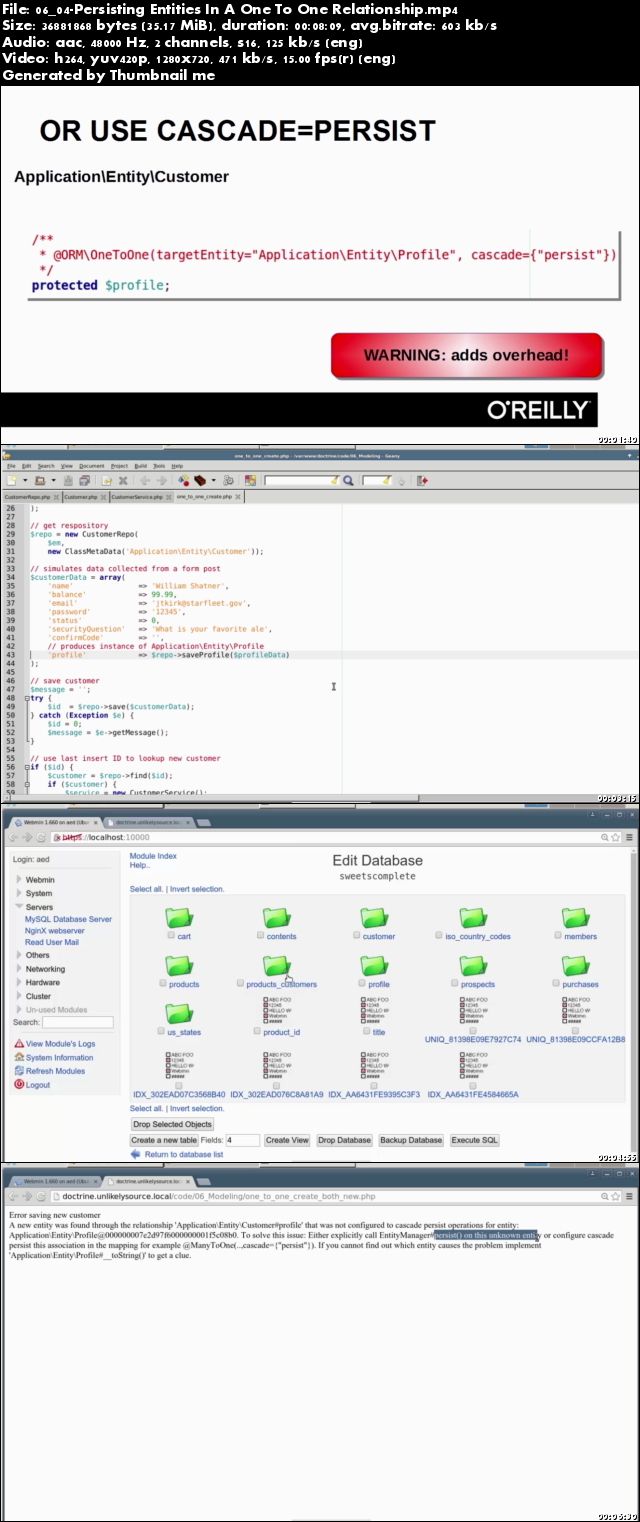Collapse the Servers sidebar category
The height and width of the screenshot is (1522, 640).
click(19, 907)
